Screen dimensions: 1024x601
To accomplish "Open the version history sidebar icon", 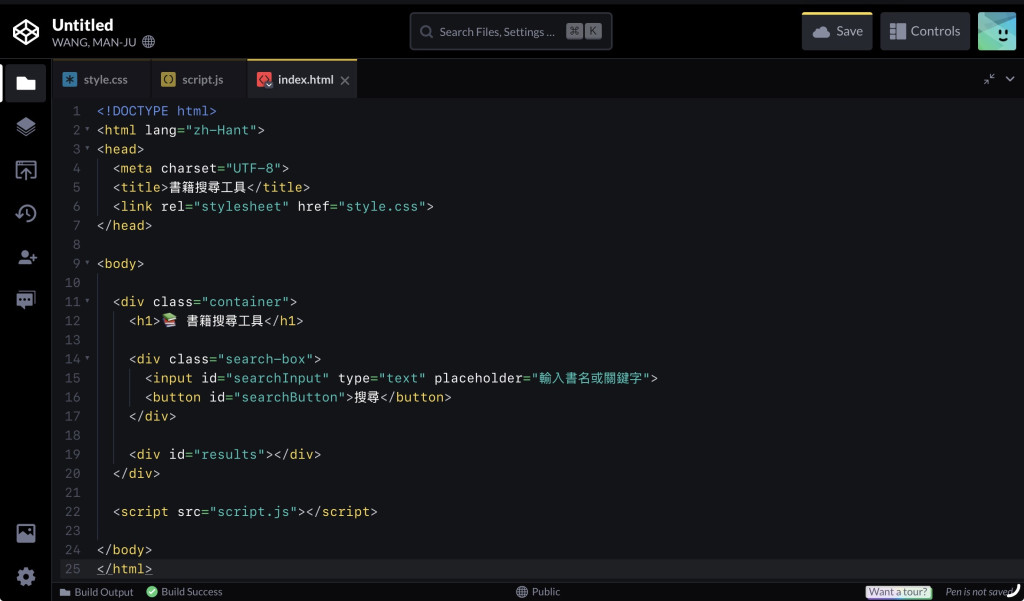I will 25,214.
